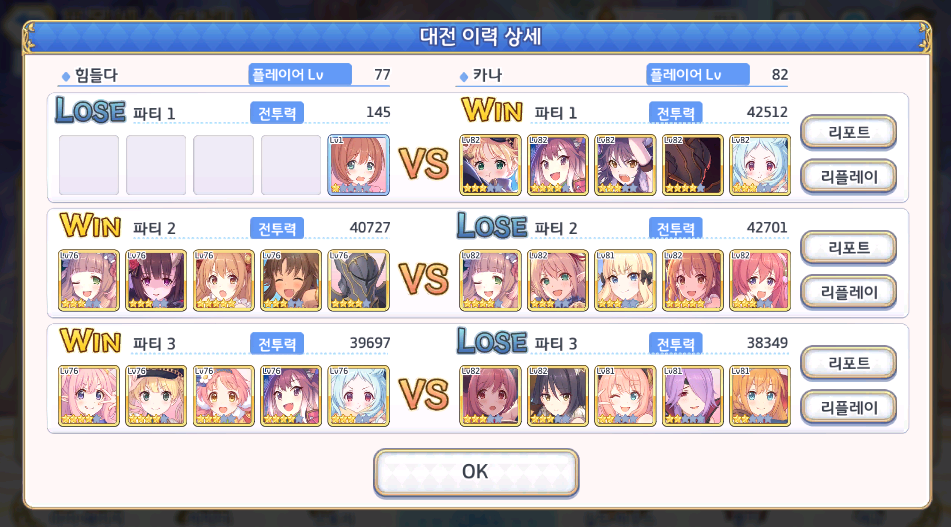
Task: Play the 리플레이 replay for party 3
Action: tap(848, 407)
